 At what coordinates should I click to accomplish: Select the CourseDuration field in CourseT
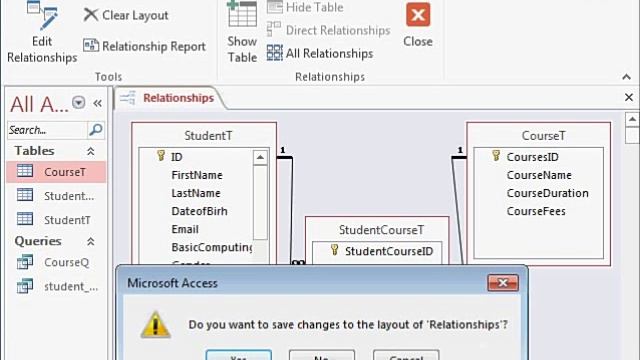pyautogui.click(x=547, y=193)
